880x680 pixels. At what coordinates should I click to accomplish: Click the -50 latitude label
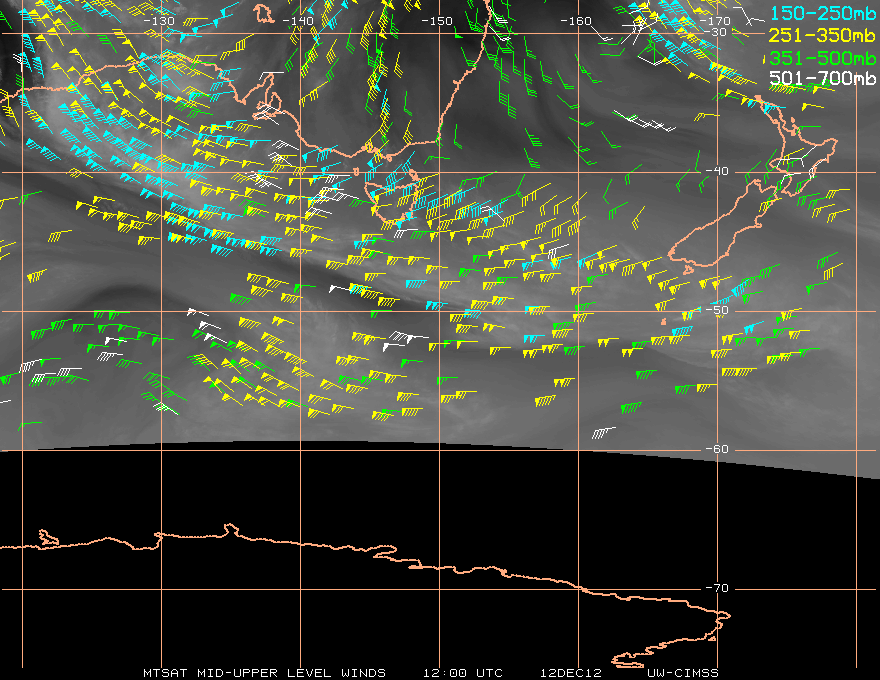717,310
